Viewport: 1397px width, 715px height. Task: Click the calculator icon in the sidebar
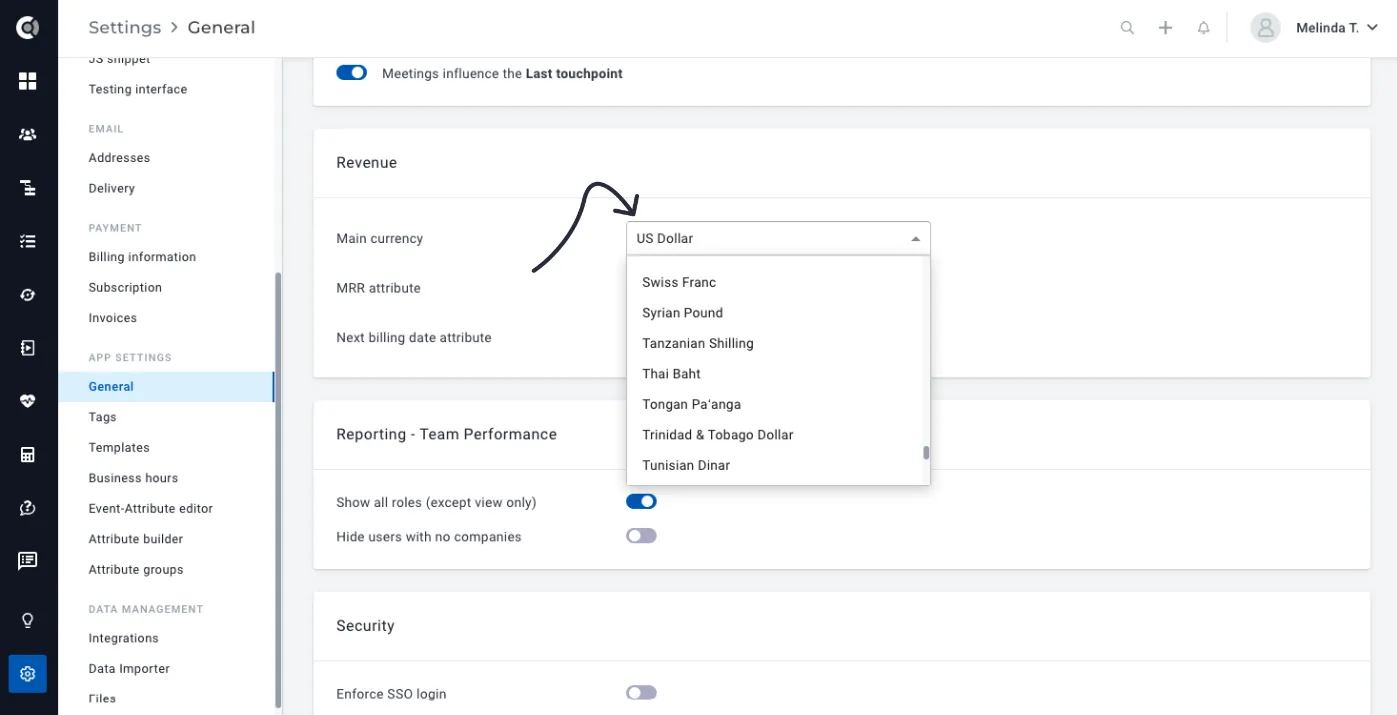[x=28, y=454]
